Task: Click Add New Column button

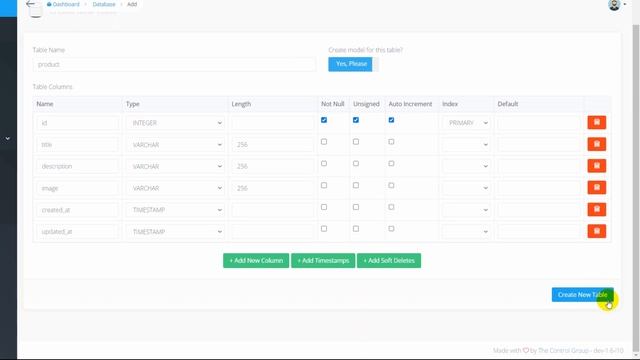Action: (x=256, y=260)
